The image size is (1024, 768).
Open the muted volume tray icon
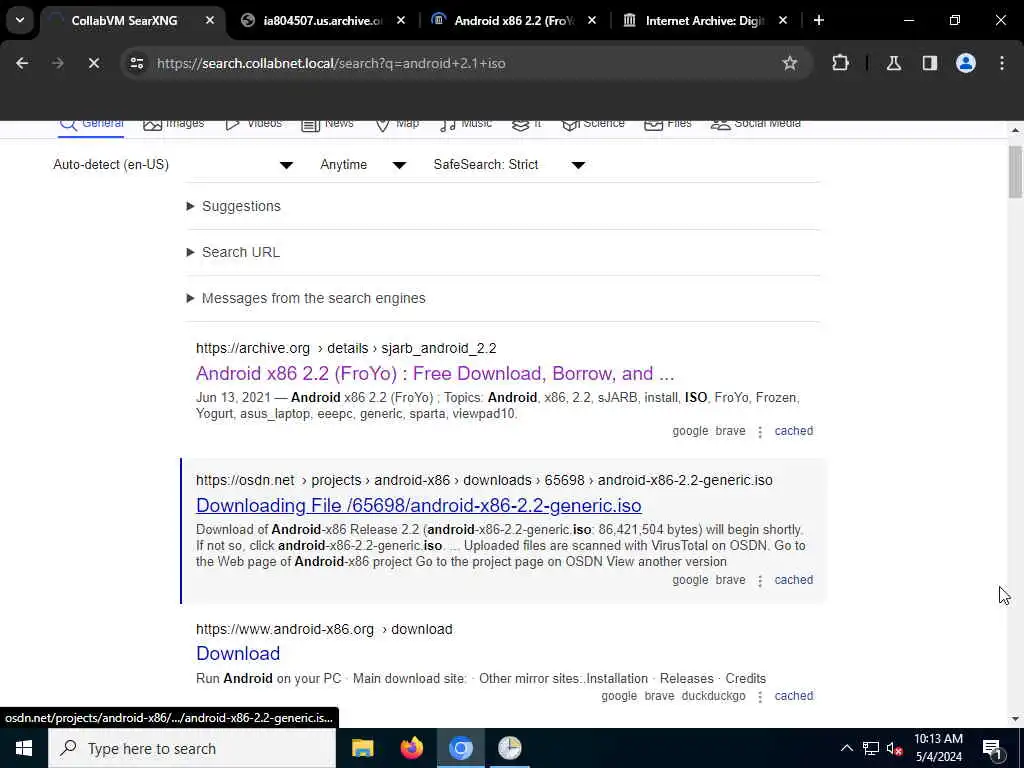[894, 748]
